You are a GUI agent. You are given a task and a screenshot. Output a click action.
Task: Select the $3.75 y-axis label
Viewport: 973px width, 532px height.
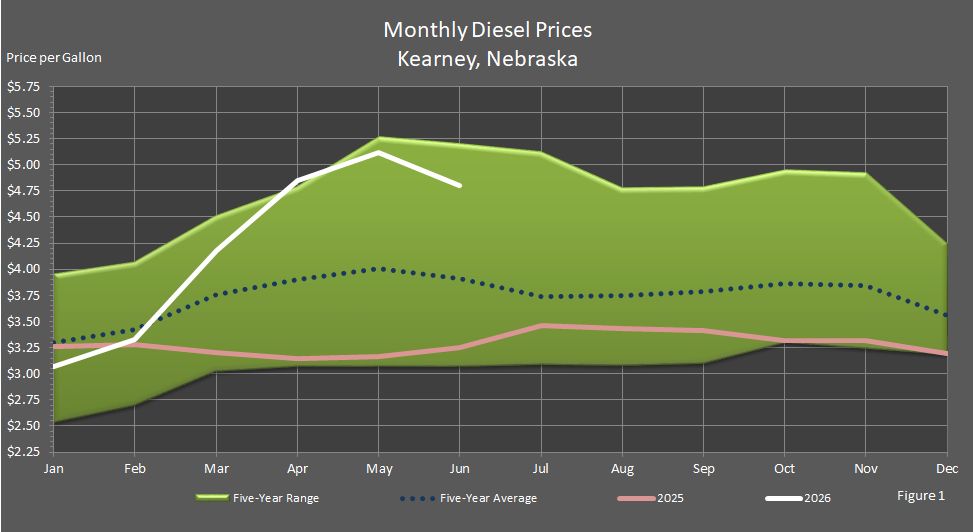click(24, 295)
